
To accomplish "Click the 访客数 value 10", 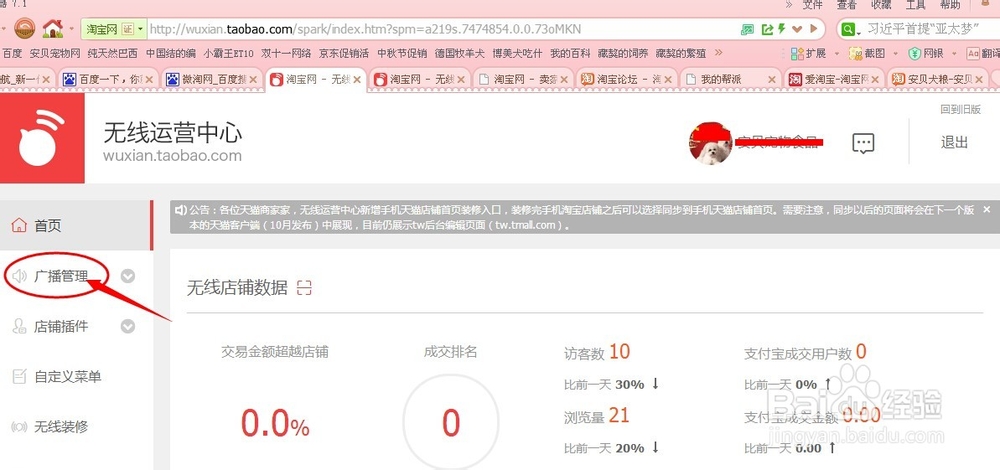I will (619, 351).
